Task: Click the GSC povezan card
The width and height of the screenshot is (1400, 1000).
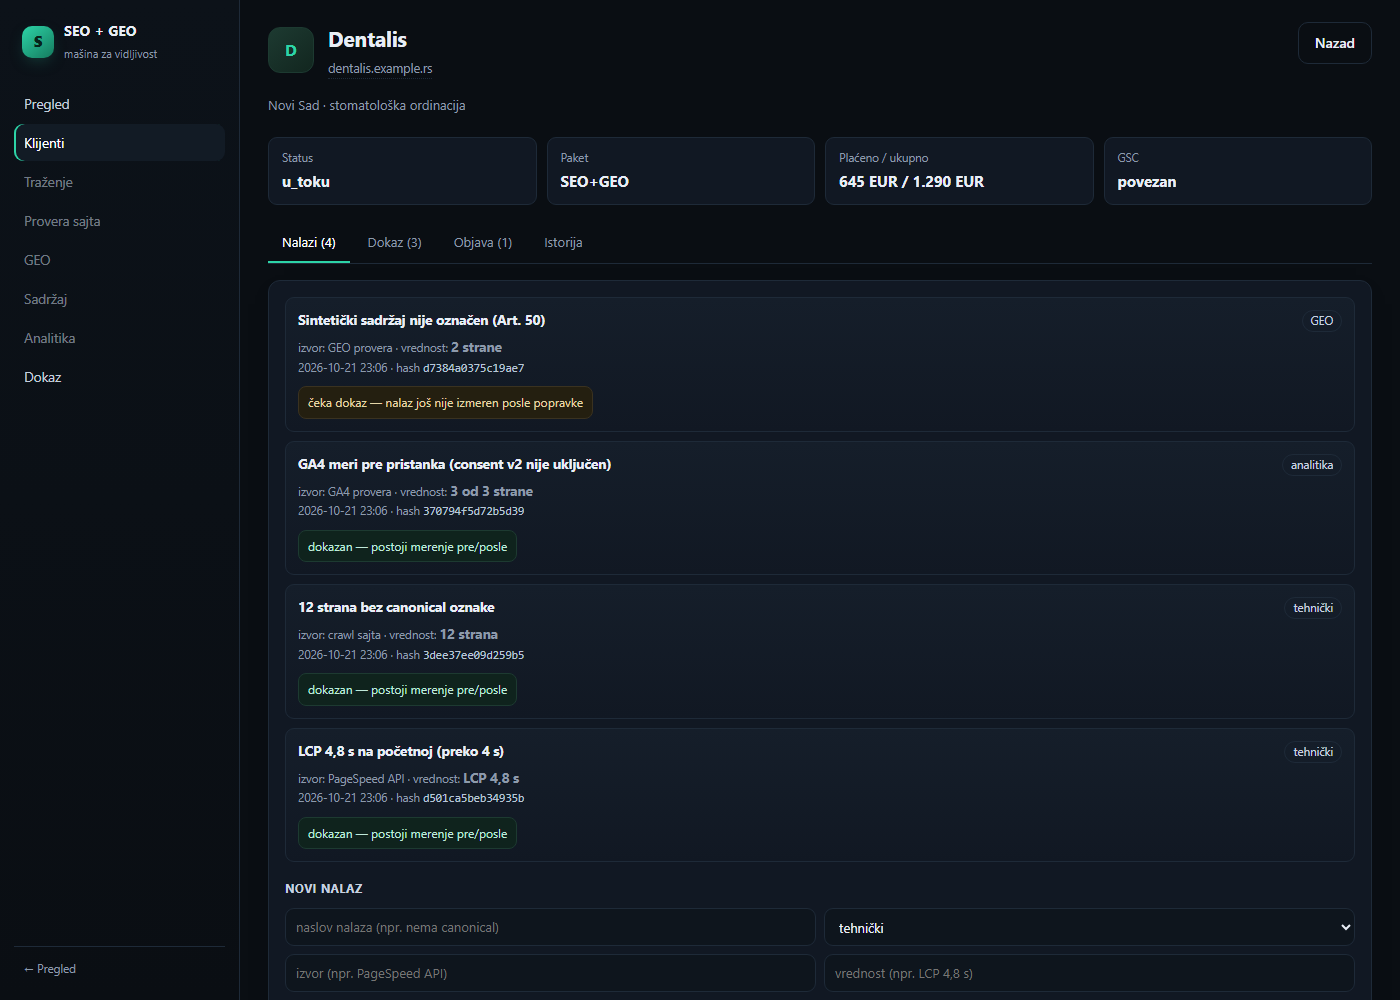Action: click(1237, 171)
